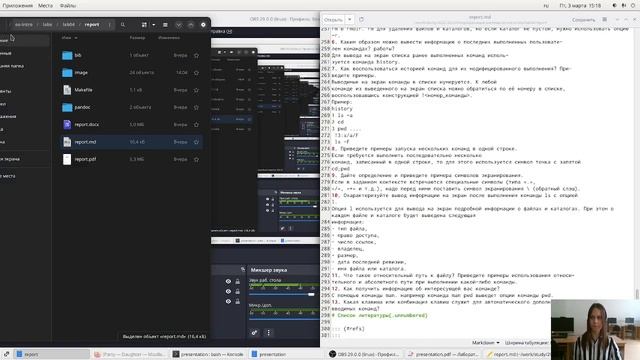Screen dimensions: 640x360
Task: Star the image folder
Action: click(x=196, y=73)
